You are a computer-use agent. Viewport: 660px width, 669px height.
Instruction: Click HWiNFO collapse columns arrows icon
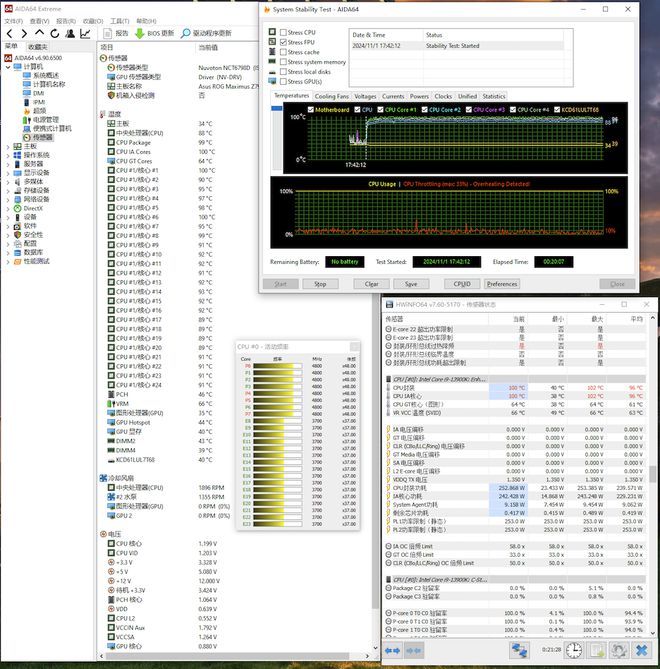[414, 651]
